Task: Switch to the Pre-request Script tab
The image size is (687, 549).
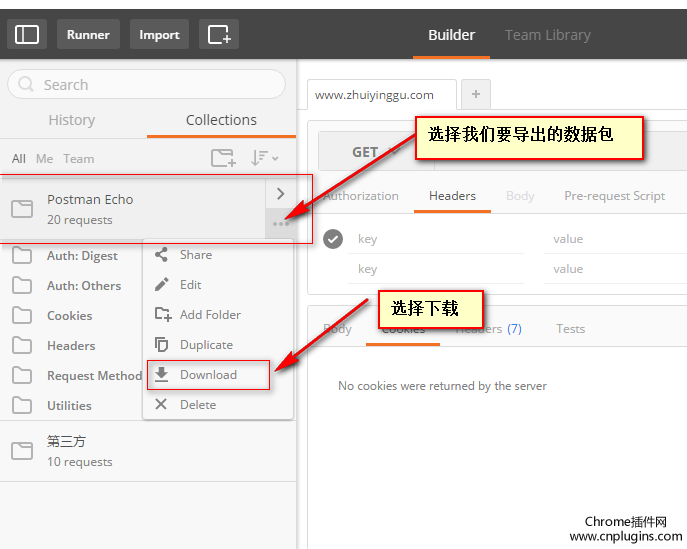Action: [614, 196]
